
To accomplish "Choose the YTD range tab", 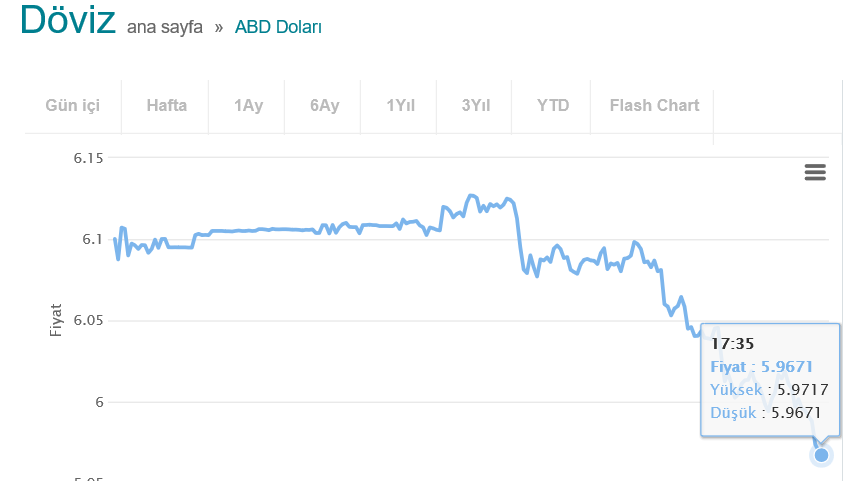I will click(x=553, y=105).
